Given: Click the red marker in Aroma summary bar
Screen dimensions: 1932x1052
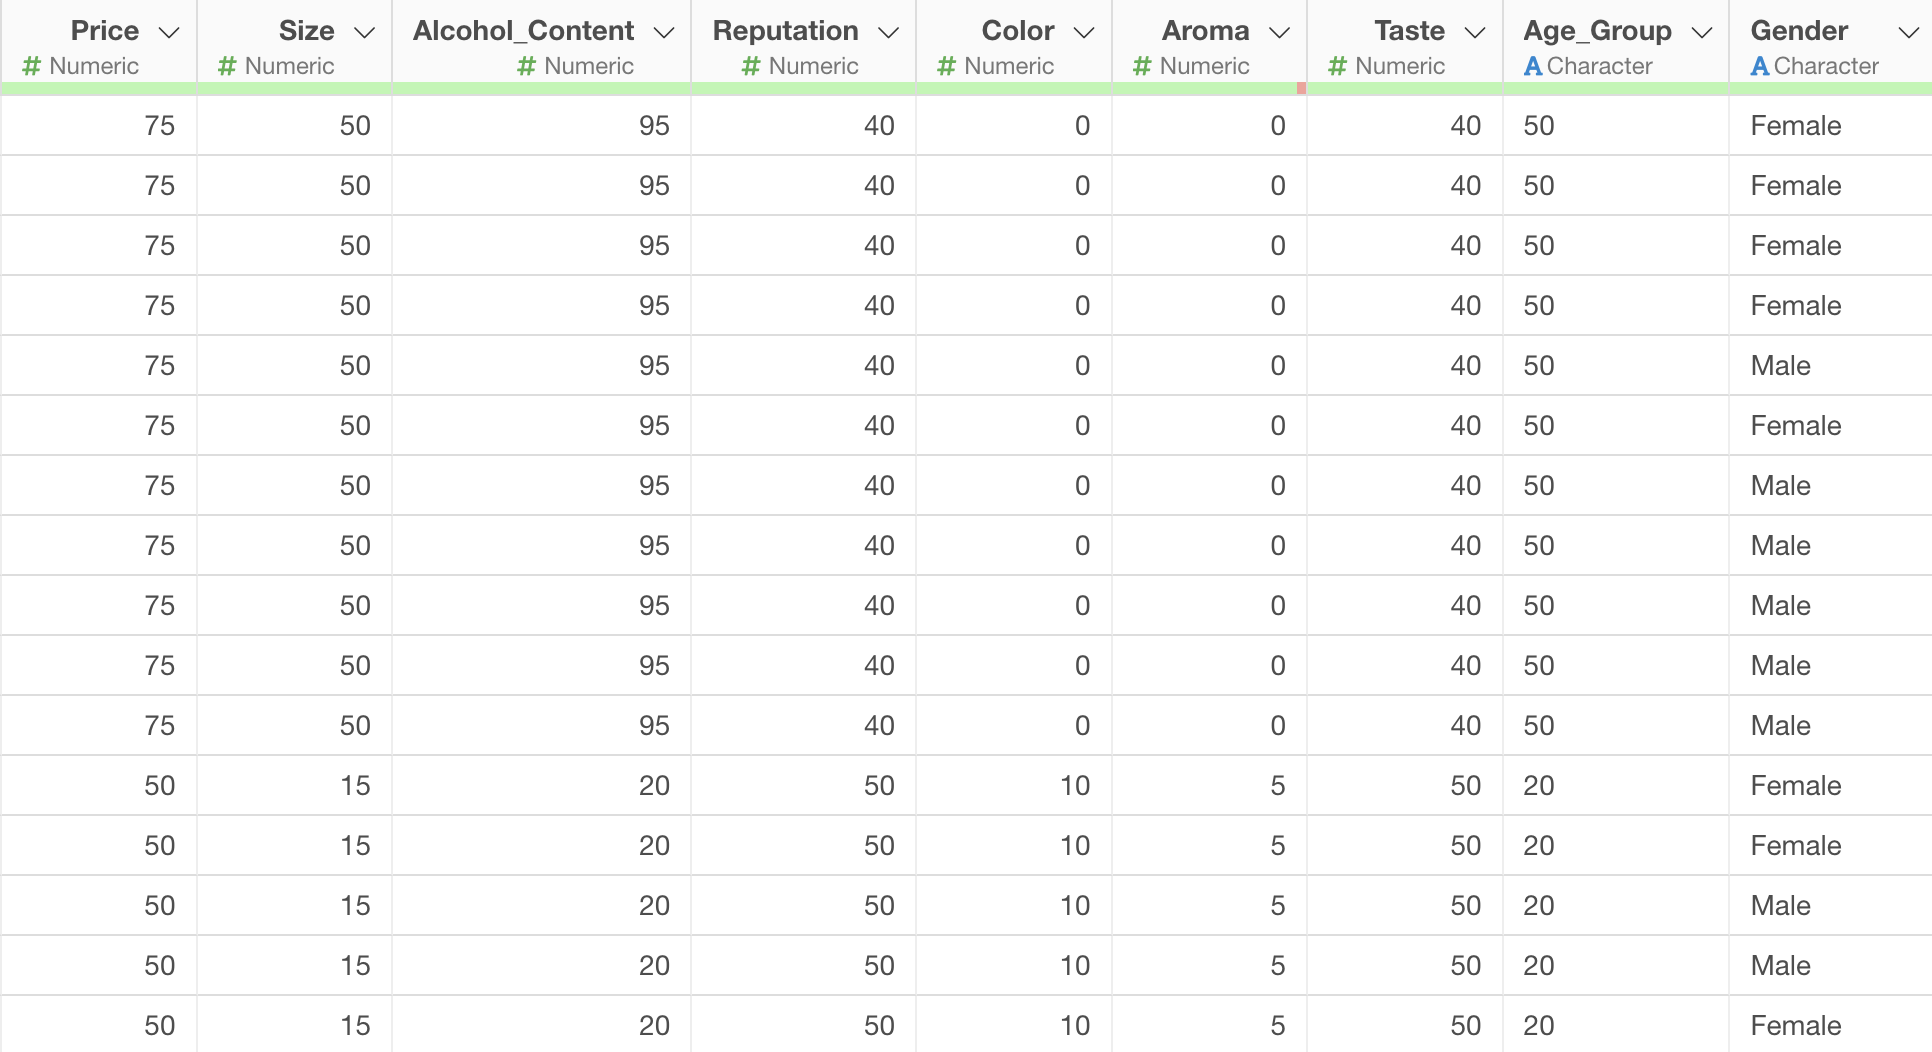Looking at the screenshot, I should click(x=1301, y=88).
